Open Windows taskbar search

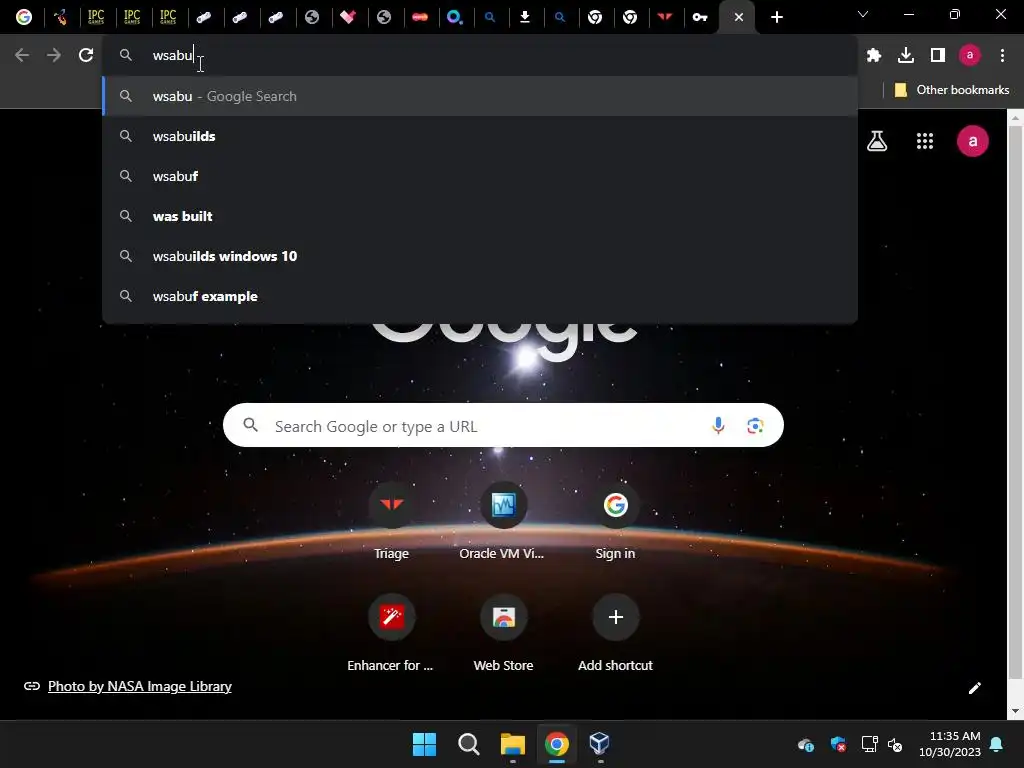tap(468, 744)
